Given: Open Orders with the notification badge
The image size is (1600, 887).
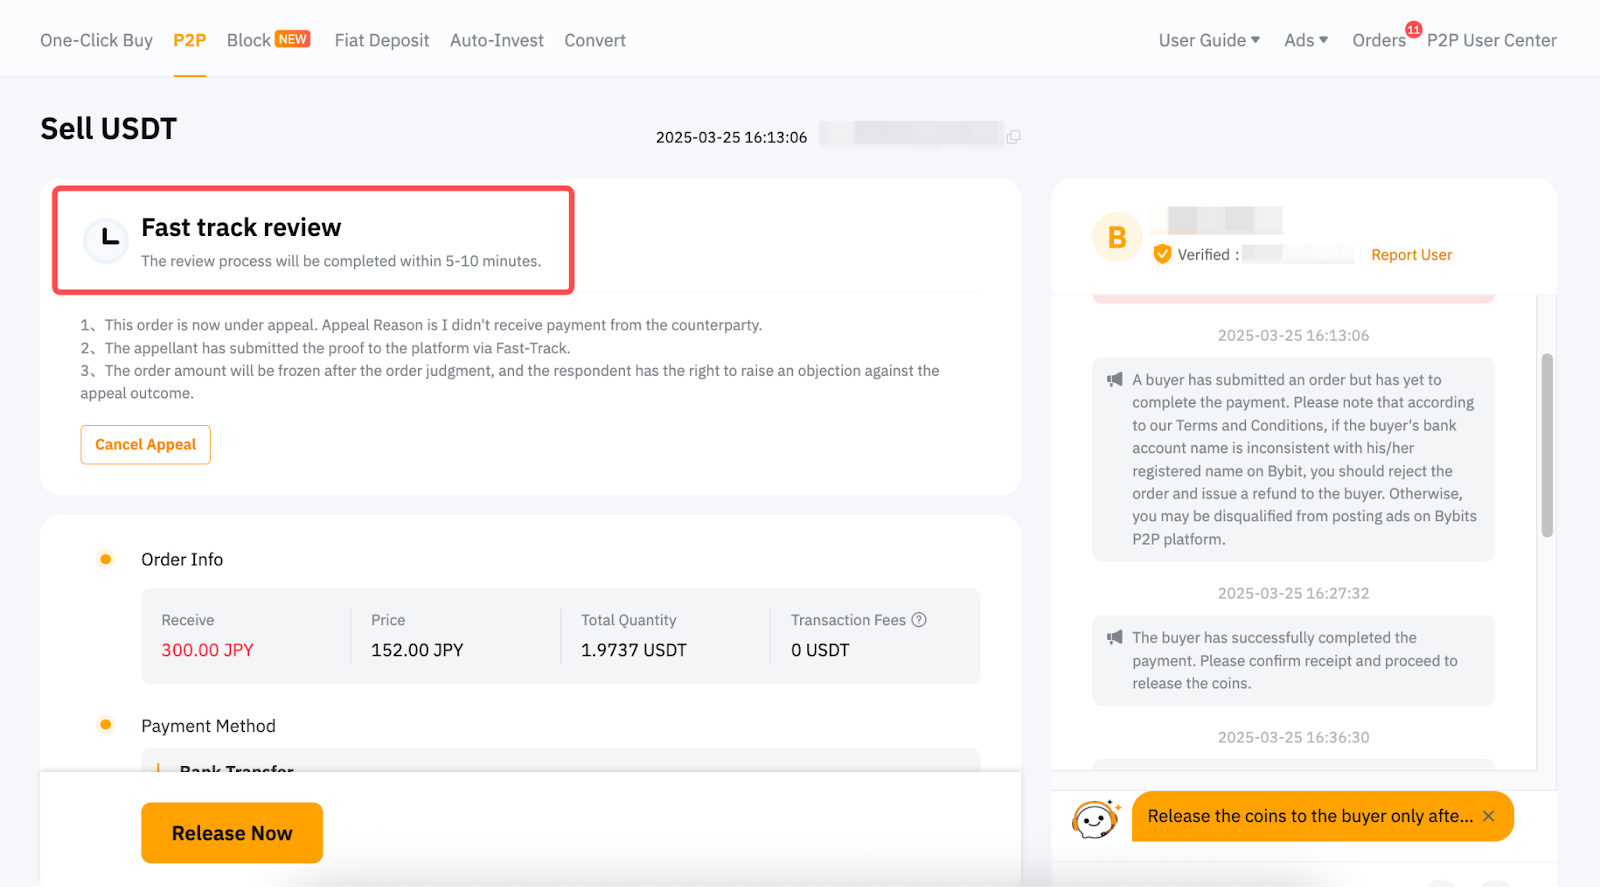Looking at the screenshot, I should (1379, 40).
